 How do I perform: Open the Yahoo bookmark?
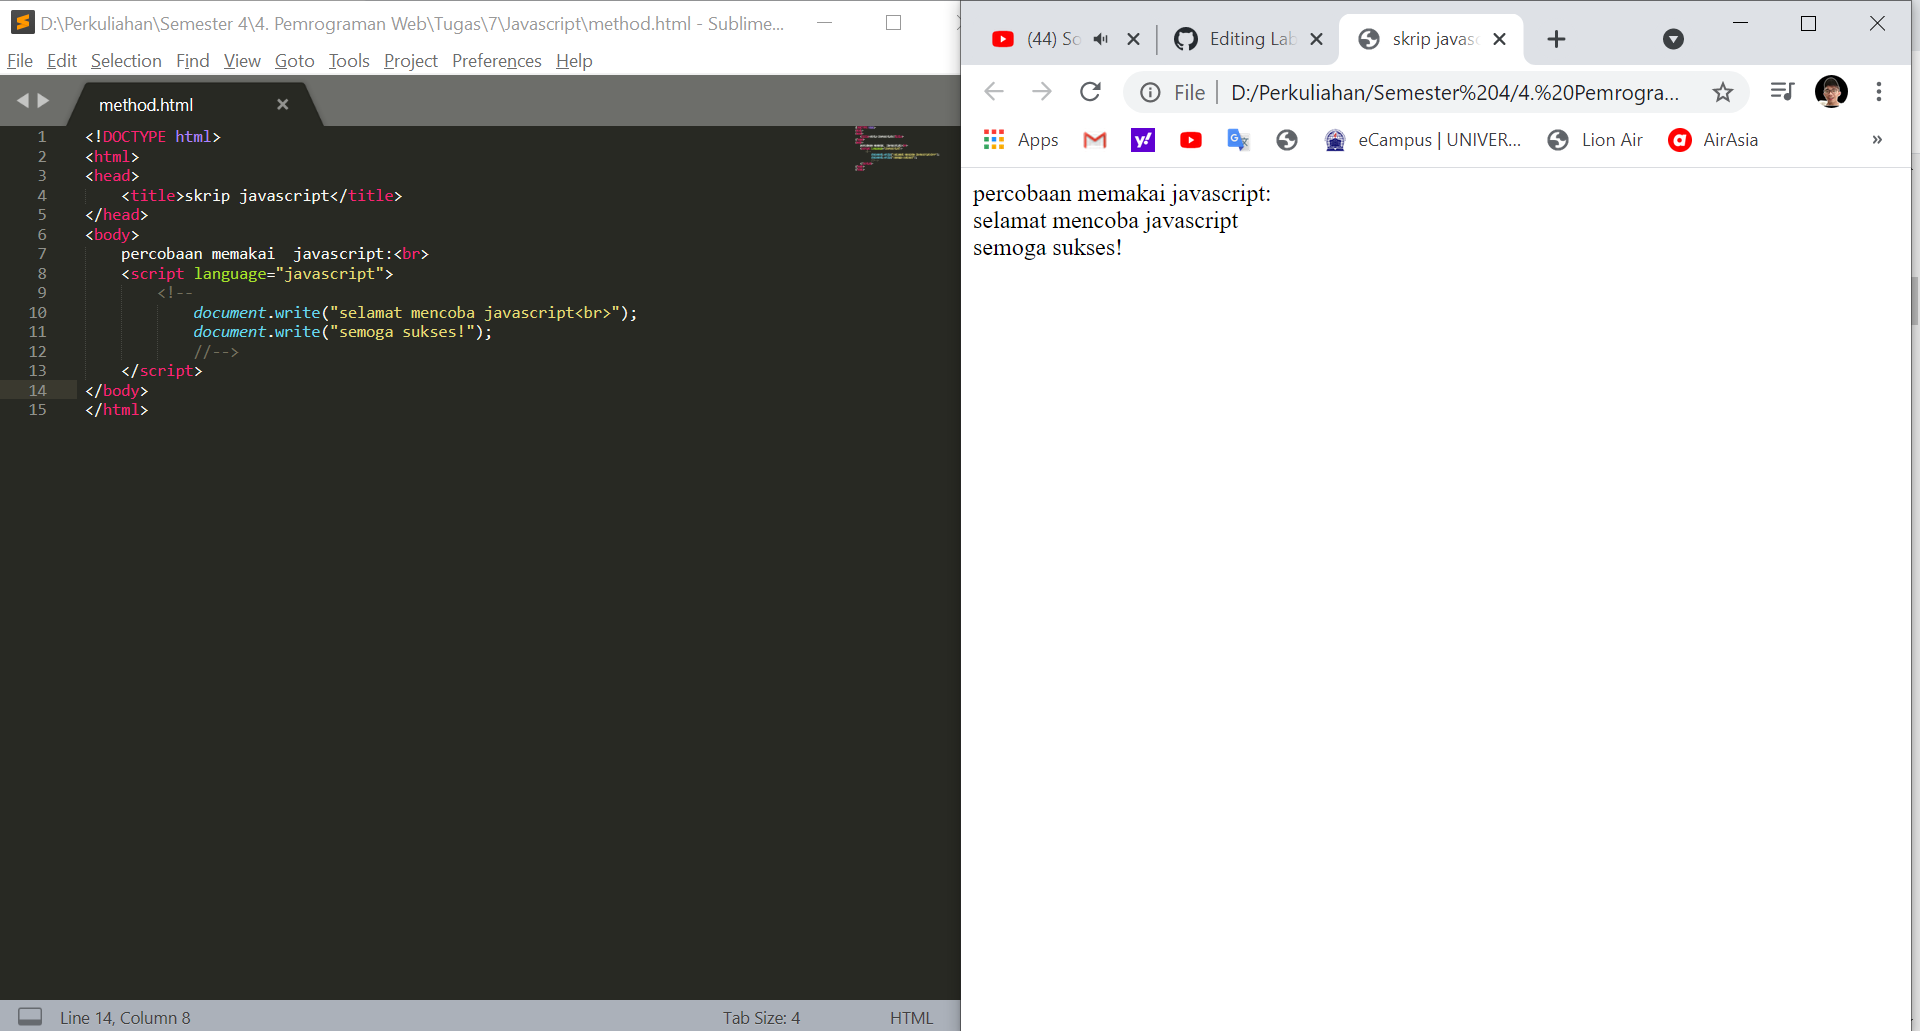pos(1142,140)
